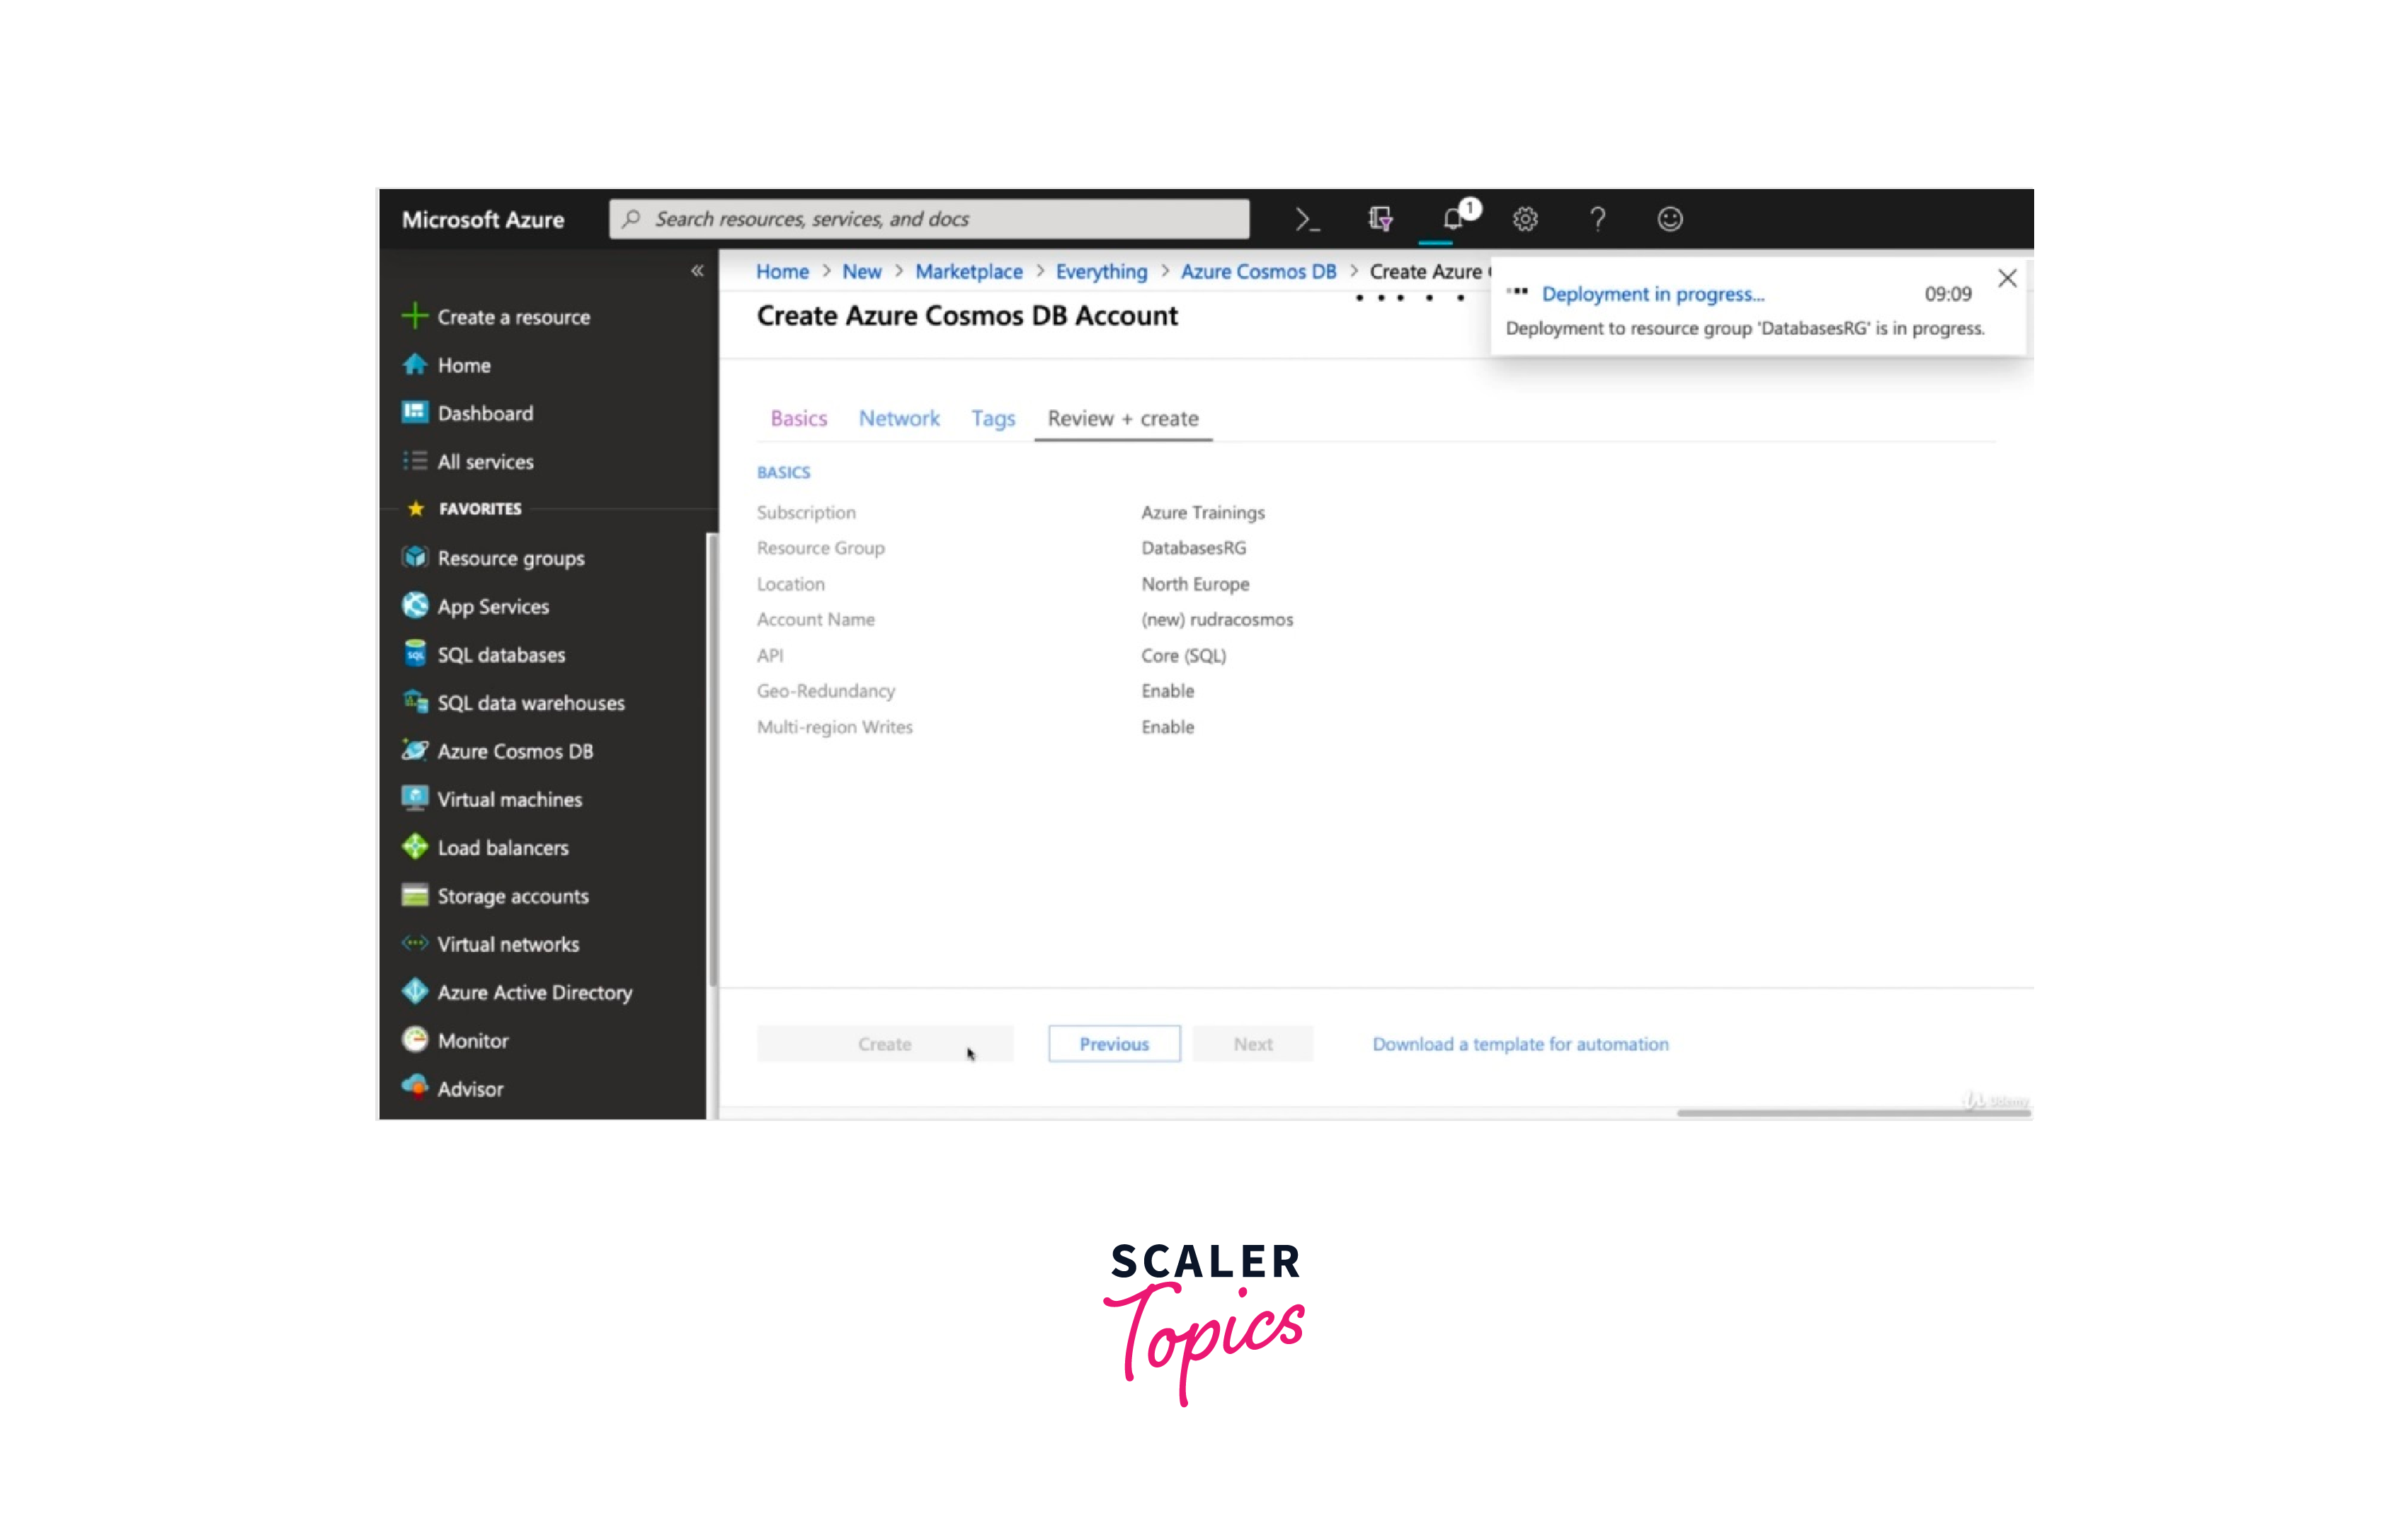Open portal settings gear icon

tap(1525, 219)
